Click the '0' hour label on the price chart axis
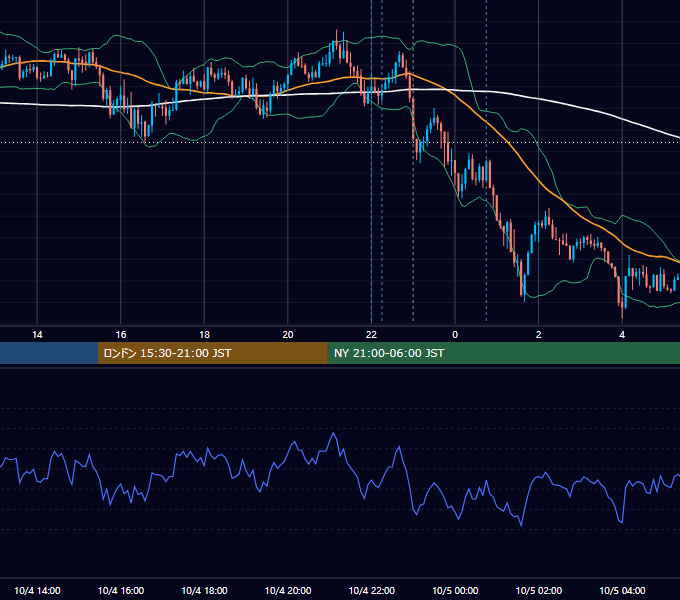Image resolution: width=680 pixels, height=600 pixels. (455, 335)
